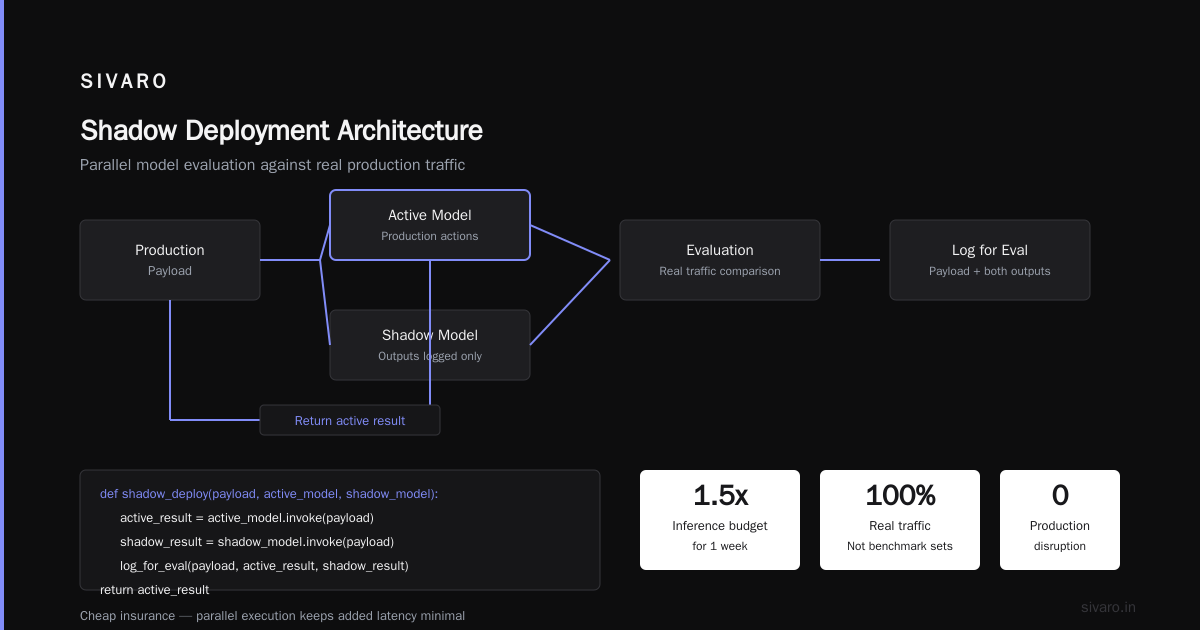Select the Production Payload node
This screenshot has width=1200, height=630.
pos(170,260)
